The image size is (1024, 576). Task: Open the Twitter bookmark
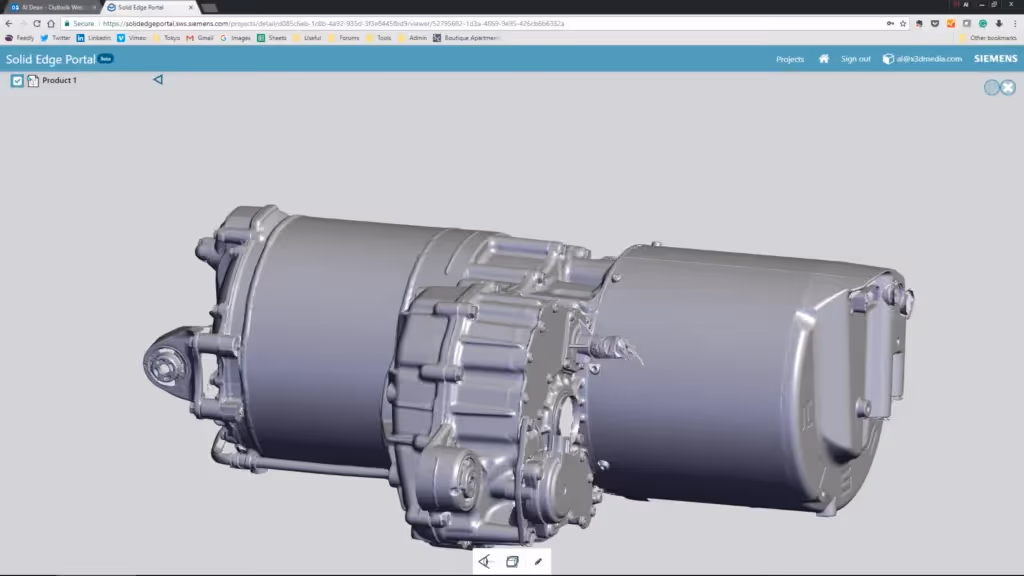pos(55,38)
